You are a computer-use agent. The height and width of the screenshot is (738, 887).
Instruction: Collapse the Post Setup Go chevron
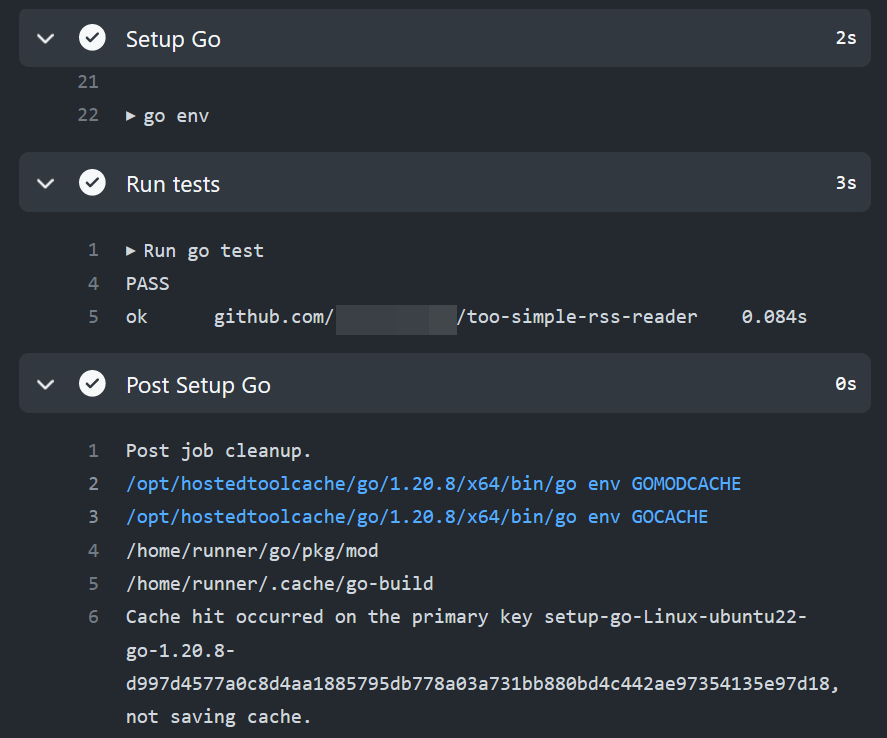(44, 385)
